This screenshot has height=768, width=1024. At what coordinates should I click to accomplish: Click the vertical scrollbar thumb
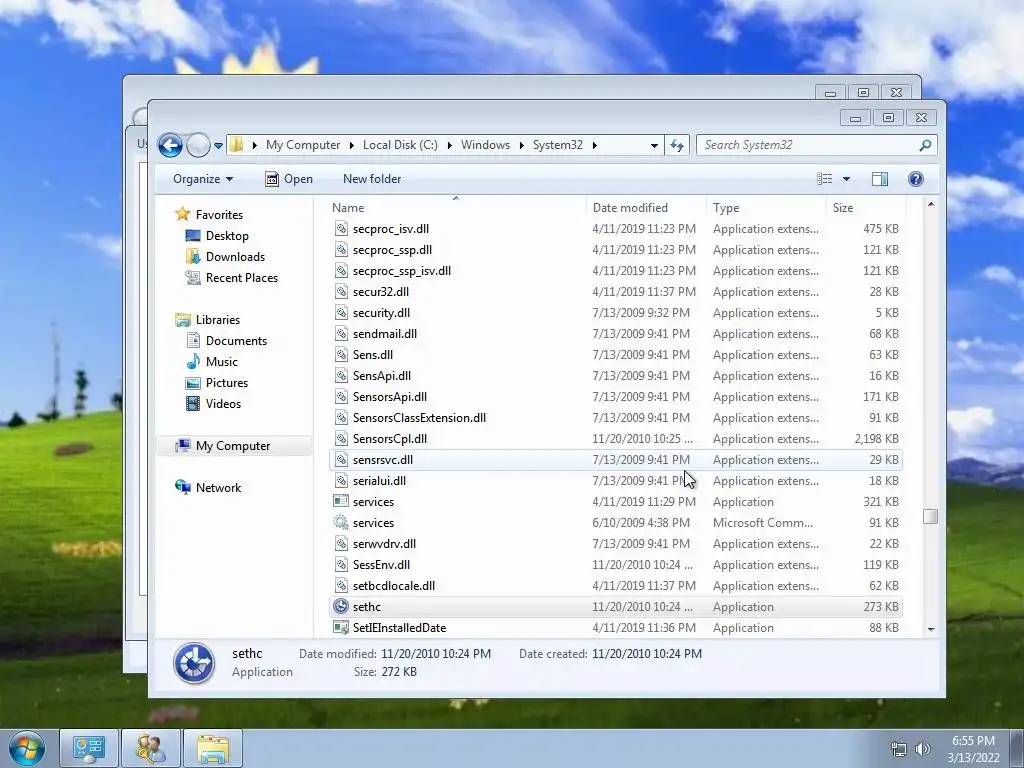pyautogui.click(x=931, y=516)
